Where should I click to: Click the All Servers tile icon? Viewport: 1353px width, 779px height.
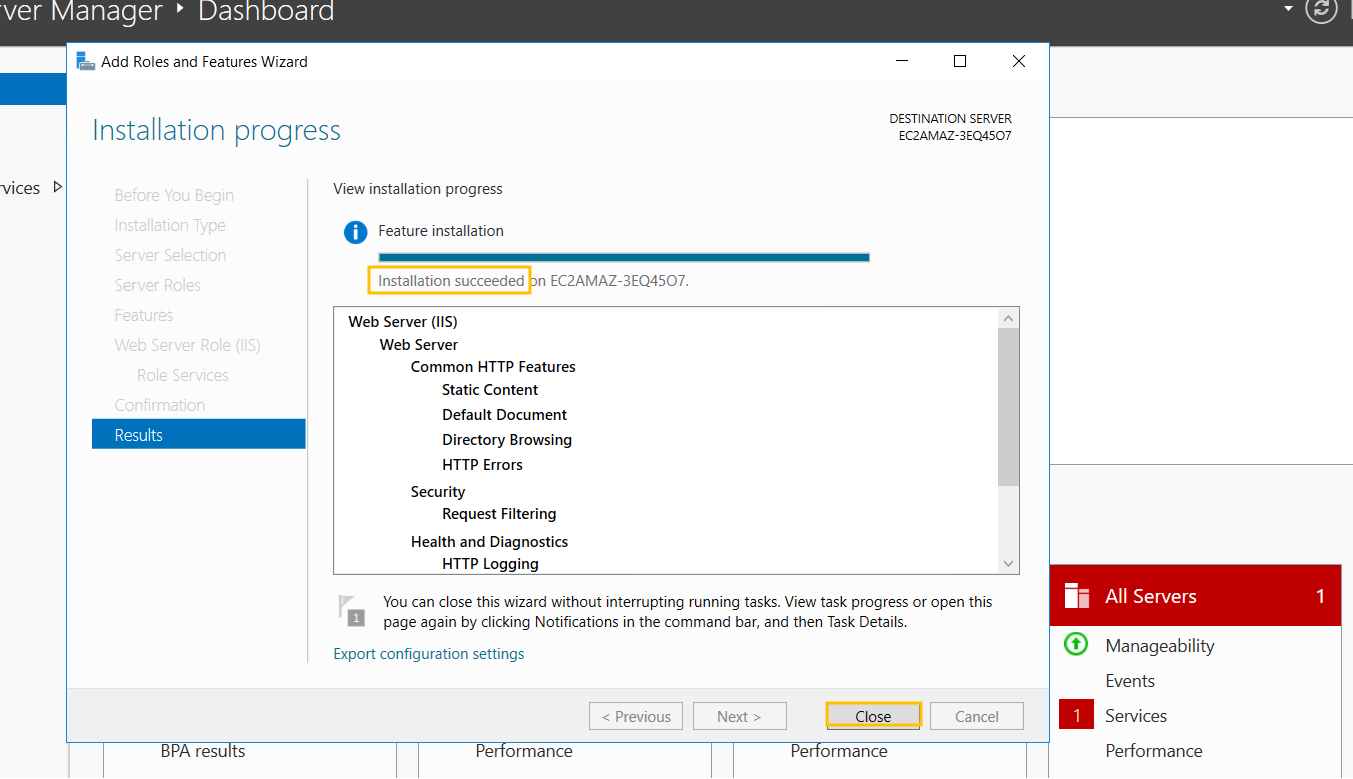point(1077,596)
